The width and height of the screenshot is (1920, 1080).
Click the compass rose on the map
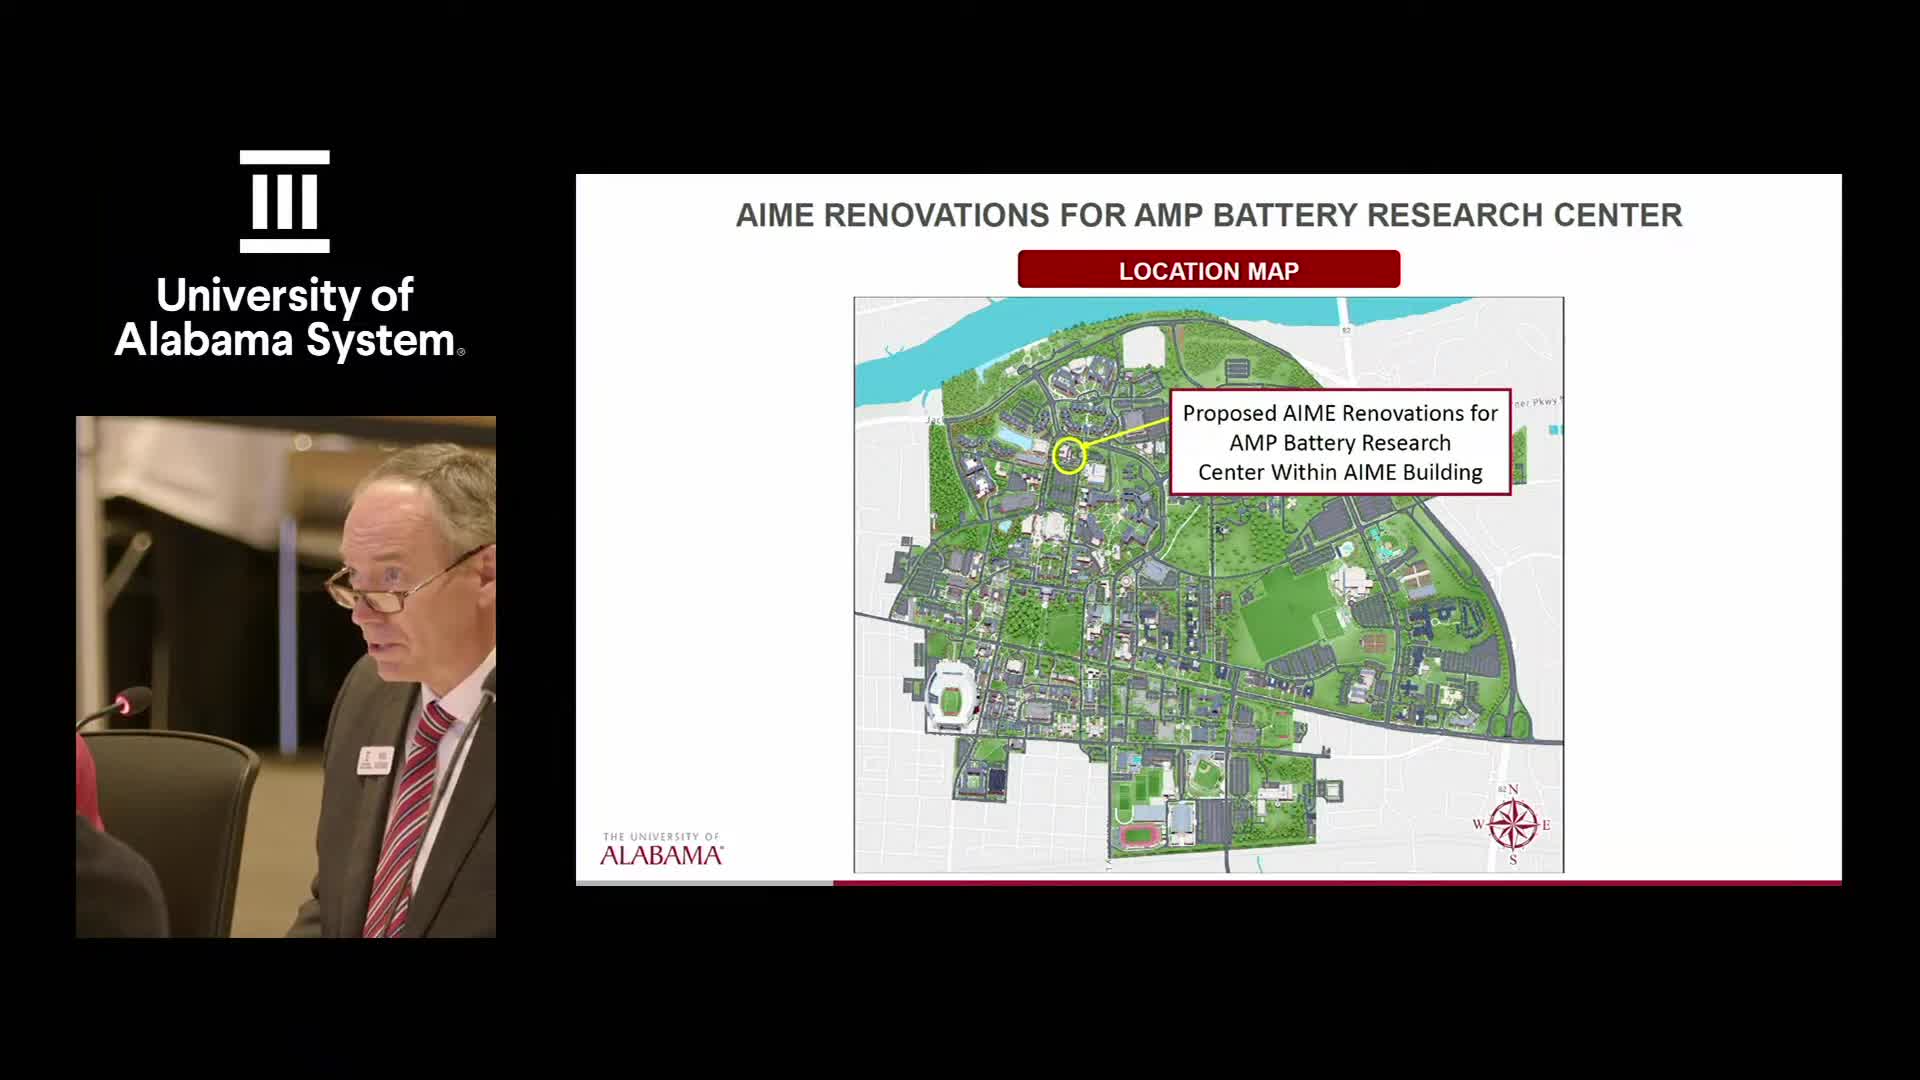click(1513, 826)
